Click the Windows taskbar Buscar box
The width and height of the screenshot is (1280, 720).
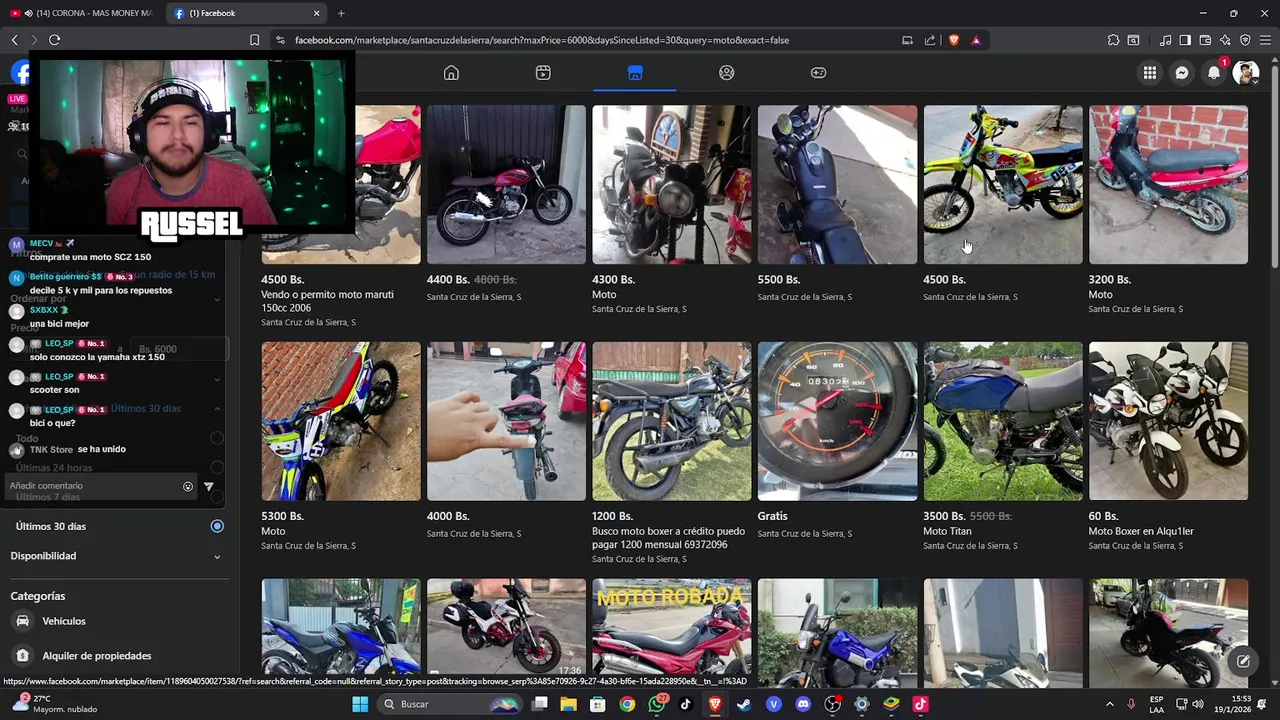pos(450,704)
